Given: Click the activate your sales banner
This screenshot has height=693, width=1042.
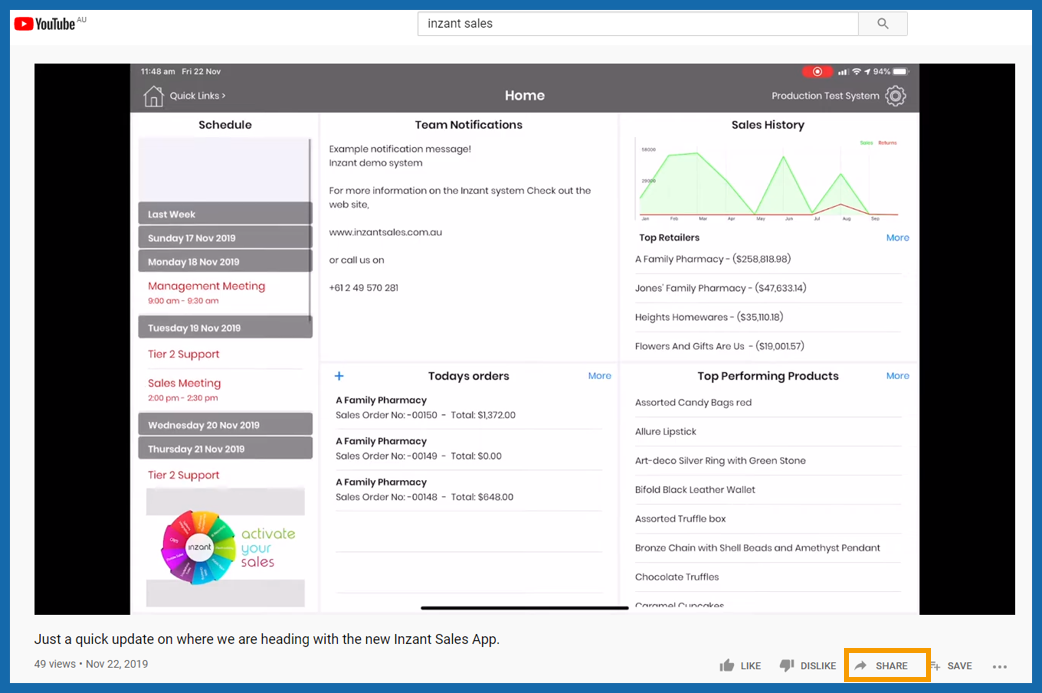Looking at the screenshot, I should (x=225, y=547).
